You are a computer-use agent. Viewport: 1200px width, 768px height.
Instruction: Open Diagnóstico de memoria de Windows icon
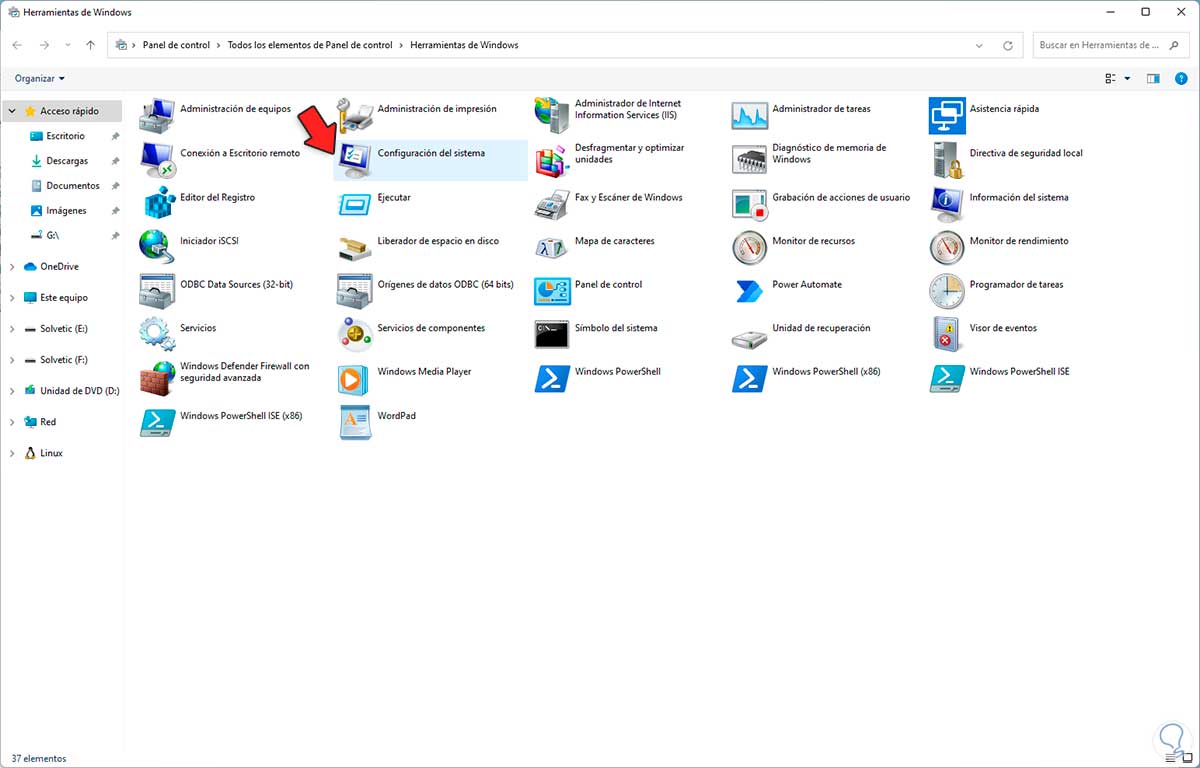749,160
